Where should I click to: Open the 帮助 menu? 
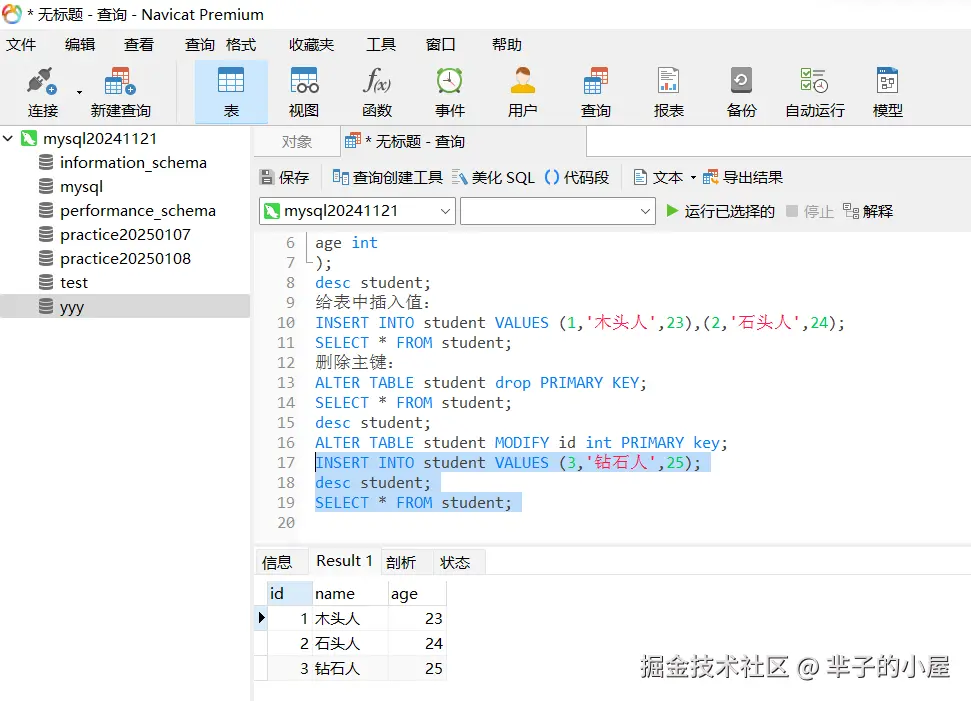click(507, 45)
